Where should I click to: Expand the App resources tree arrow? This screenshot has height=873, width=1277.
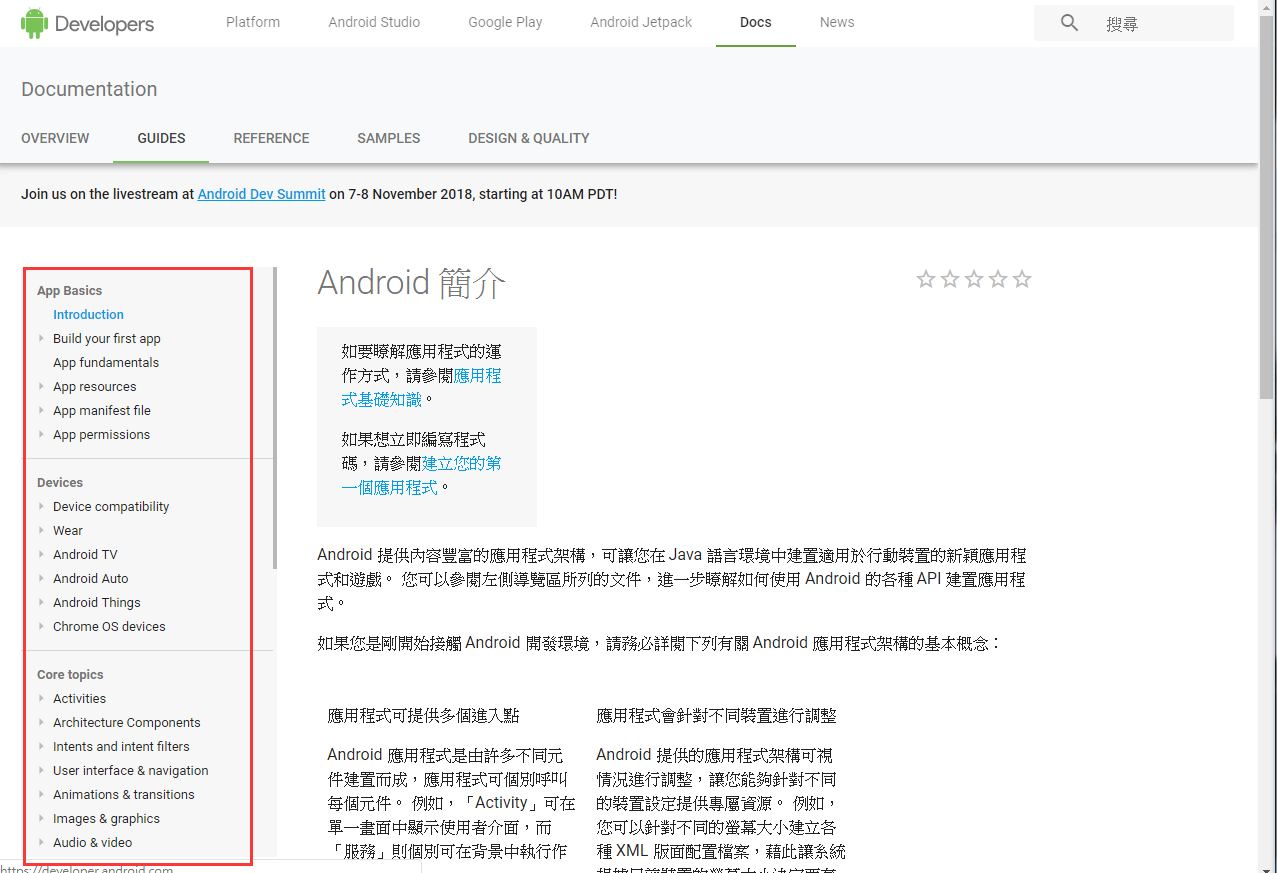tap(41, 386)
